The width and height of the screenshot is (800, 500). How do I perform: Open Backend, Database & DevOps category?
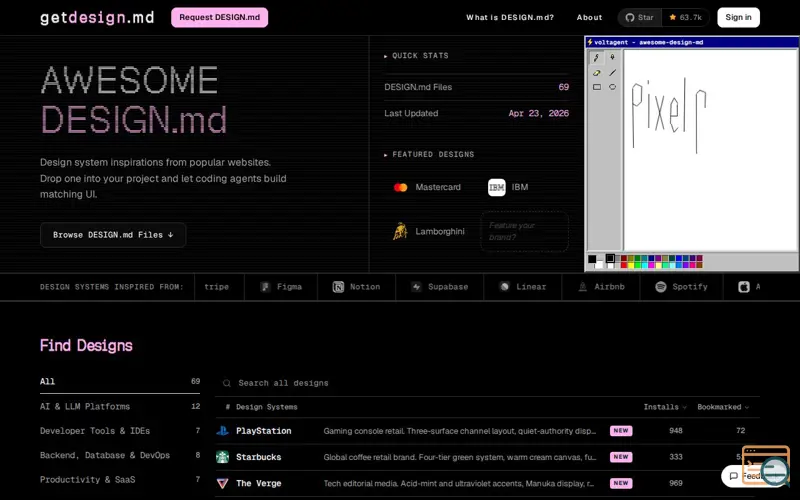tap(120, 456)
